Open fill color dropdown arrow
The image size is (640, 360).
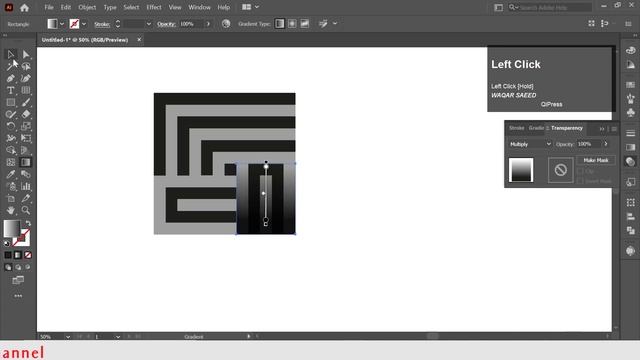(x=62, y=24)
